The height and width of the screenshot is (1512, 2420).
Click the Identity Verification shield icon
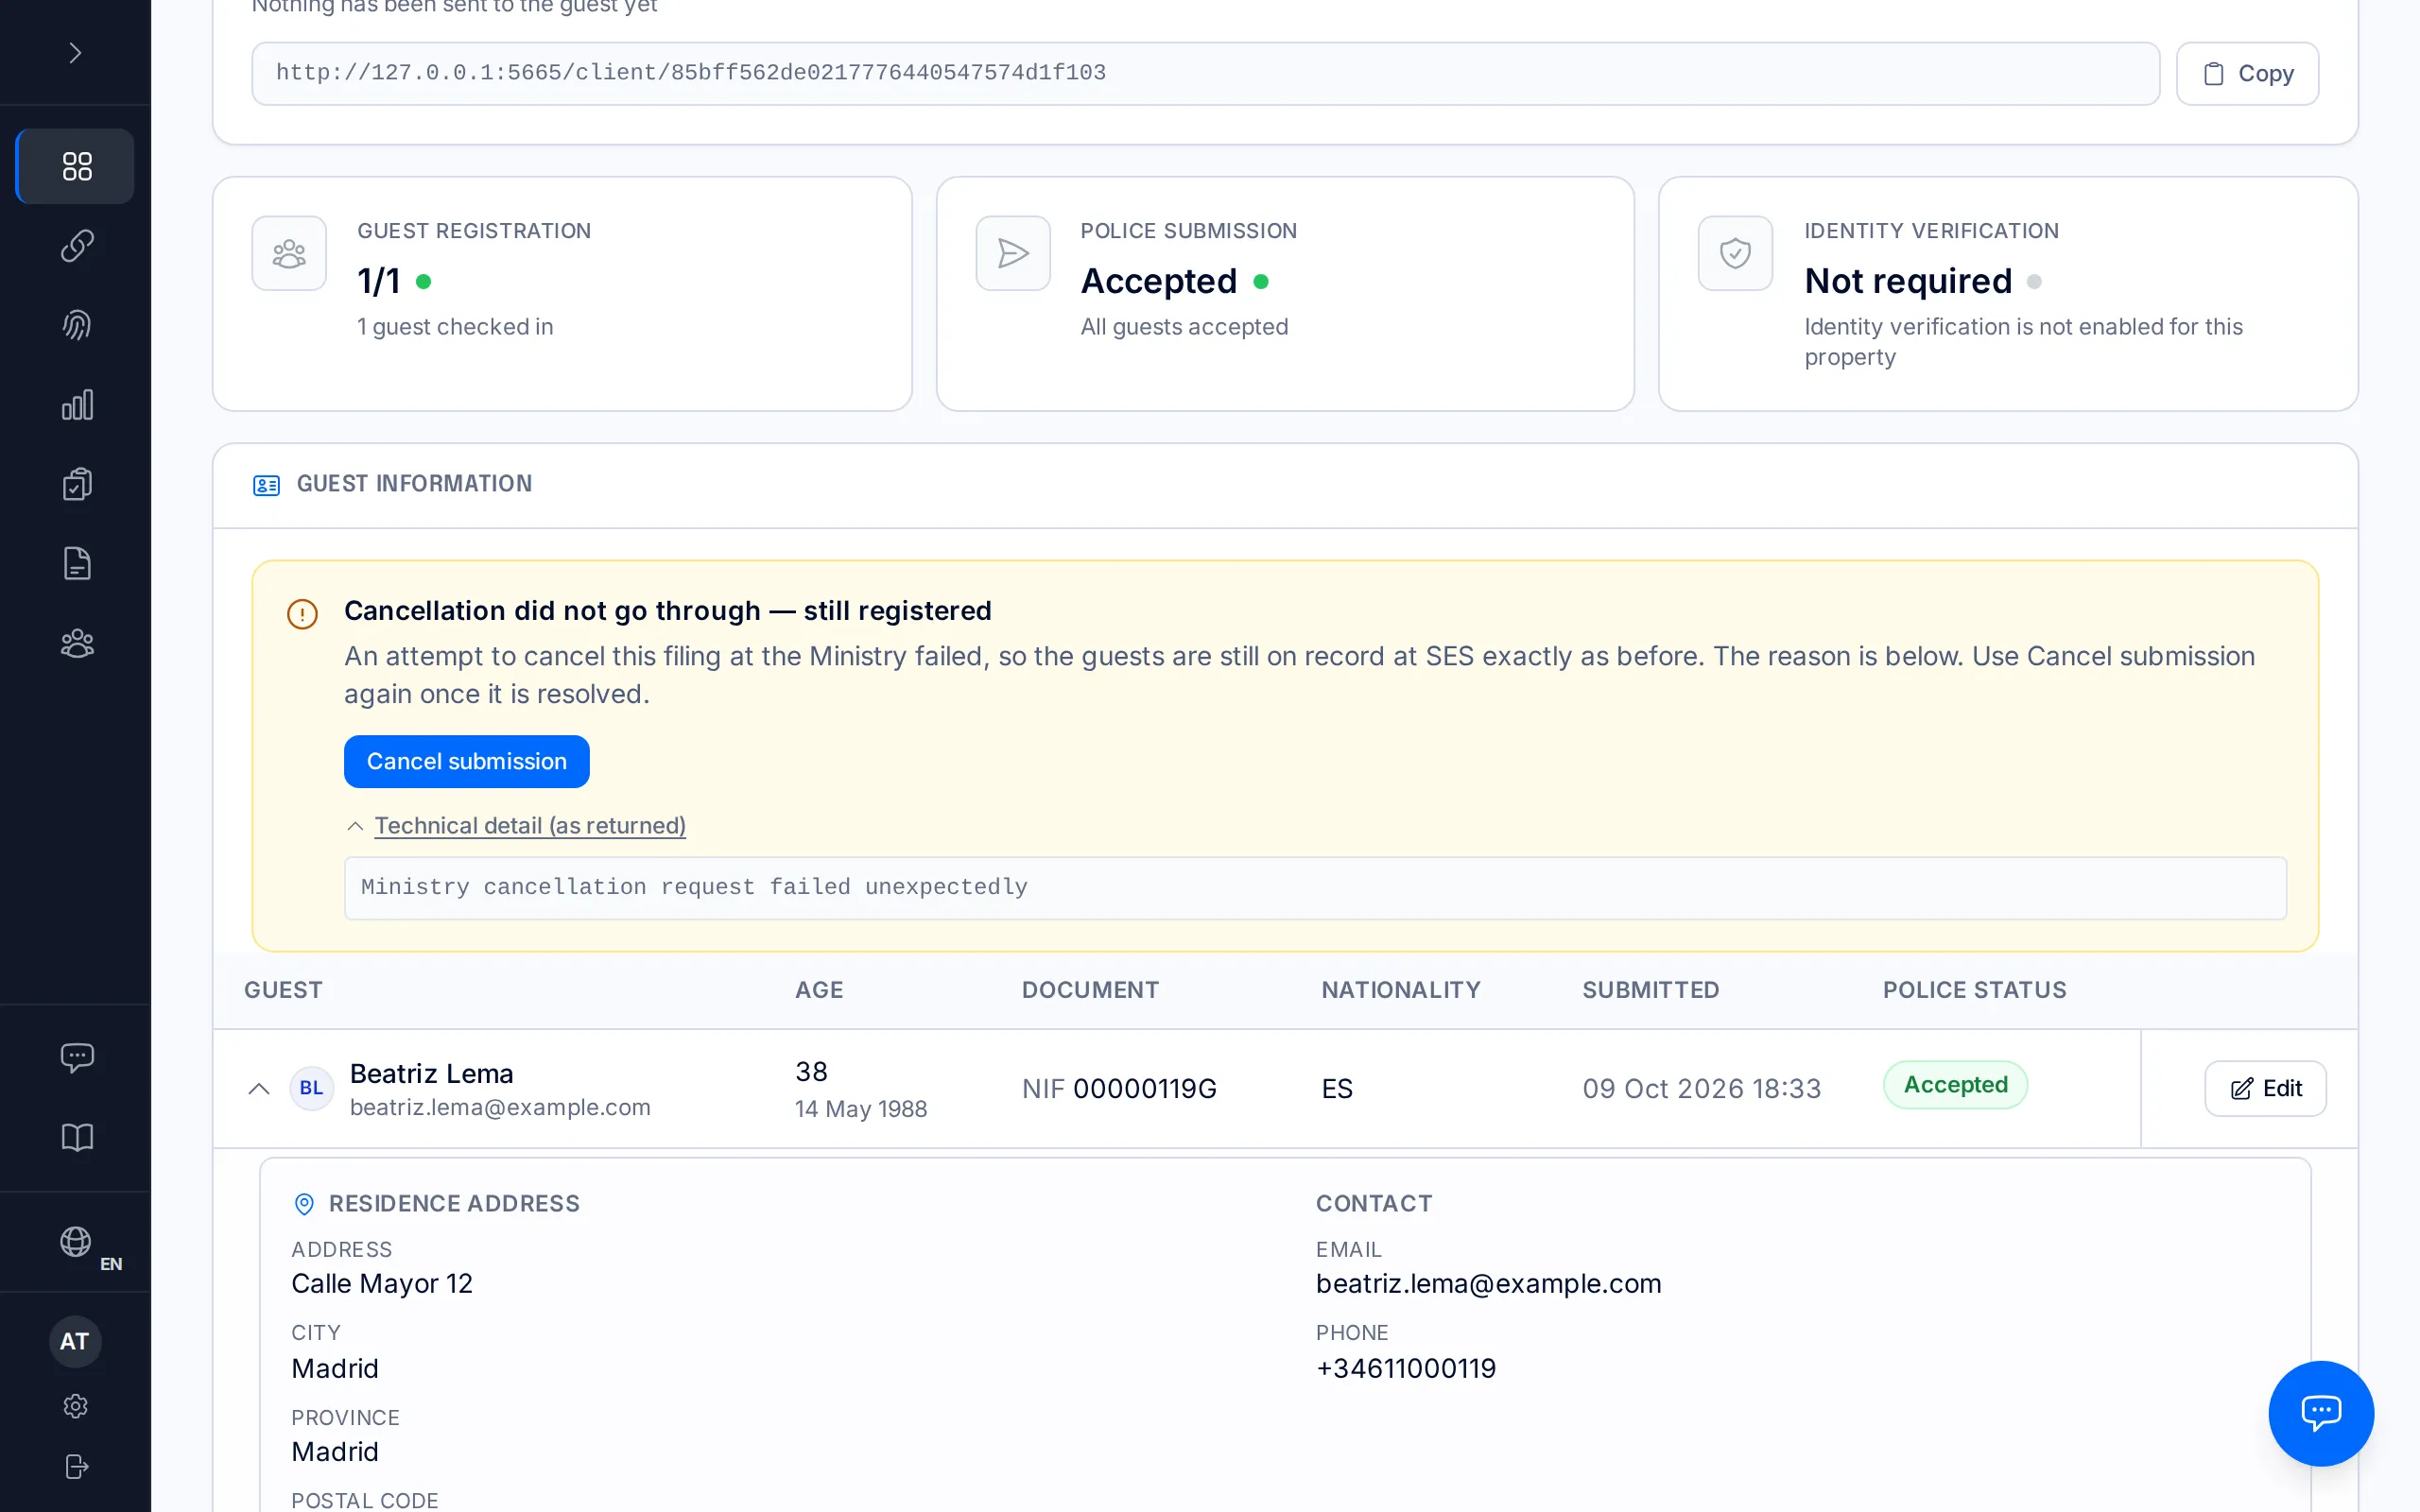click(x=1735, y=253)
